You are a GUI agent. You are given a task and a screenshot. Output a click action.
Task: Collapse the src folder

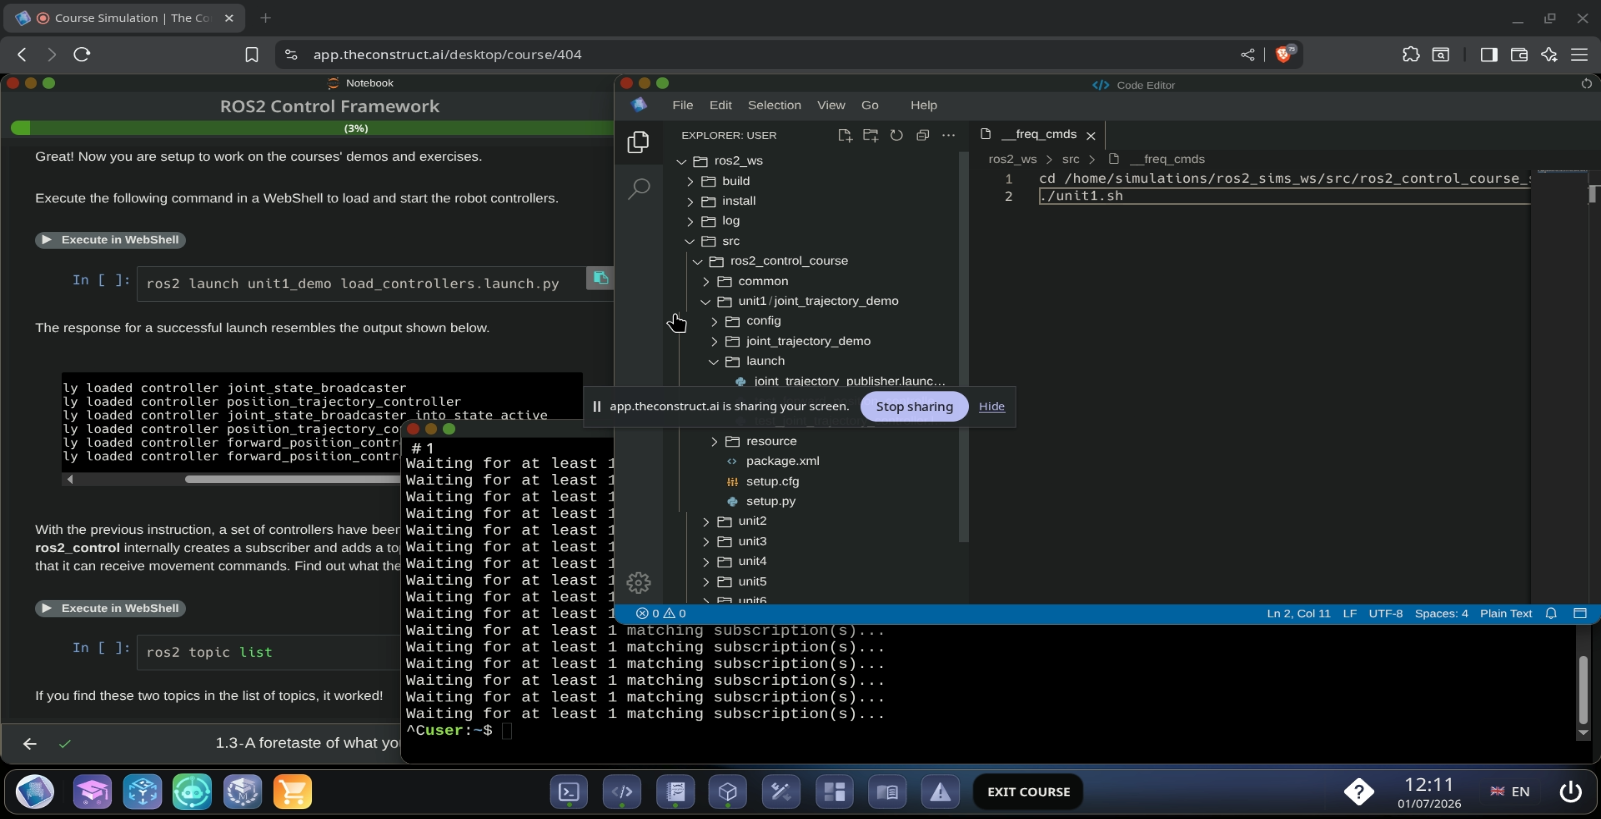tap(730, 241)
